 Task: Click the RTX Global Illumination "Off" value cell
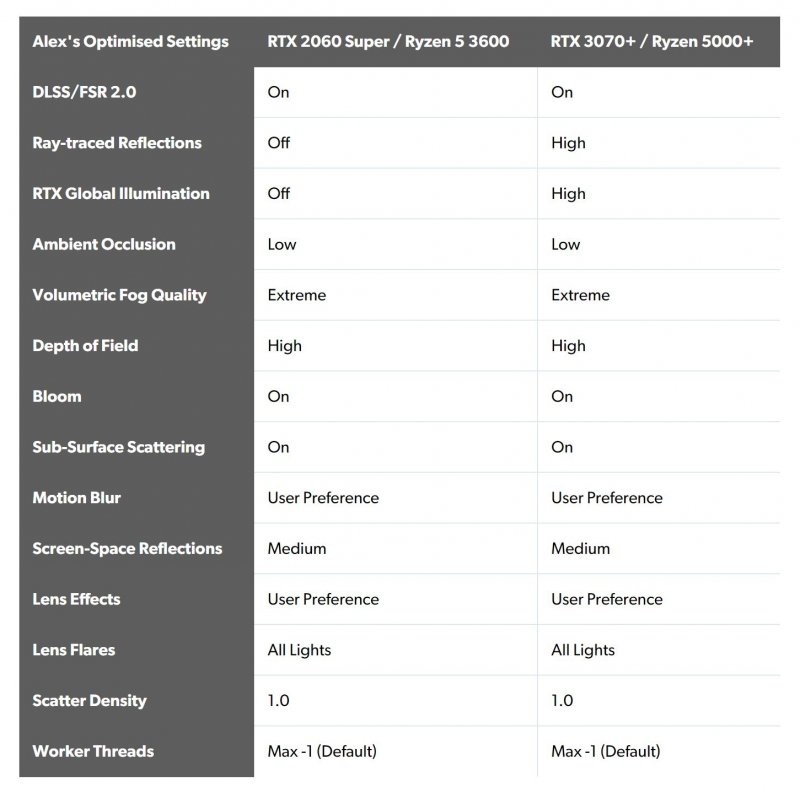point(279,194)
